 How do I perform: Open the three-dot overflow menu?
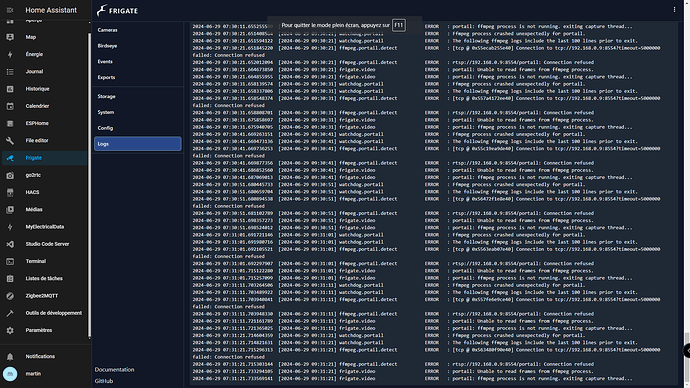pos(674,10)
